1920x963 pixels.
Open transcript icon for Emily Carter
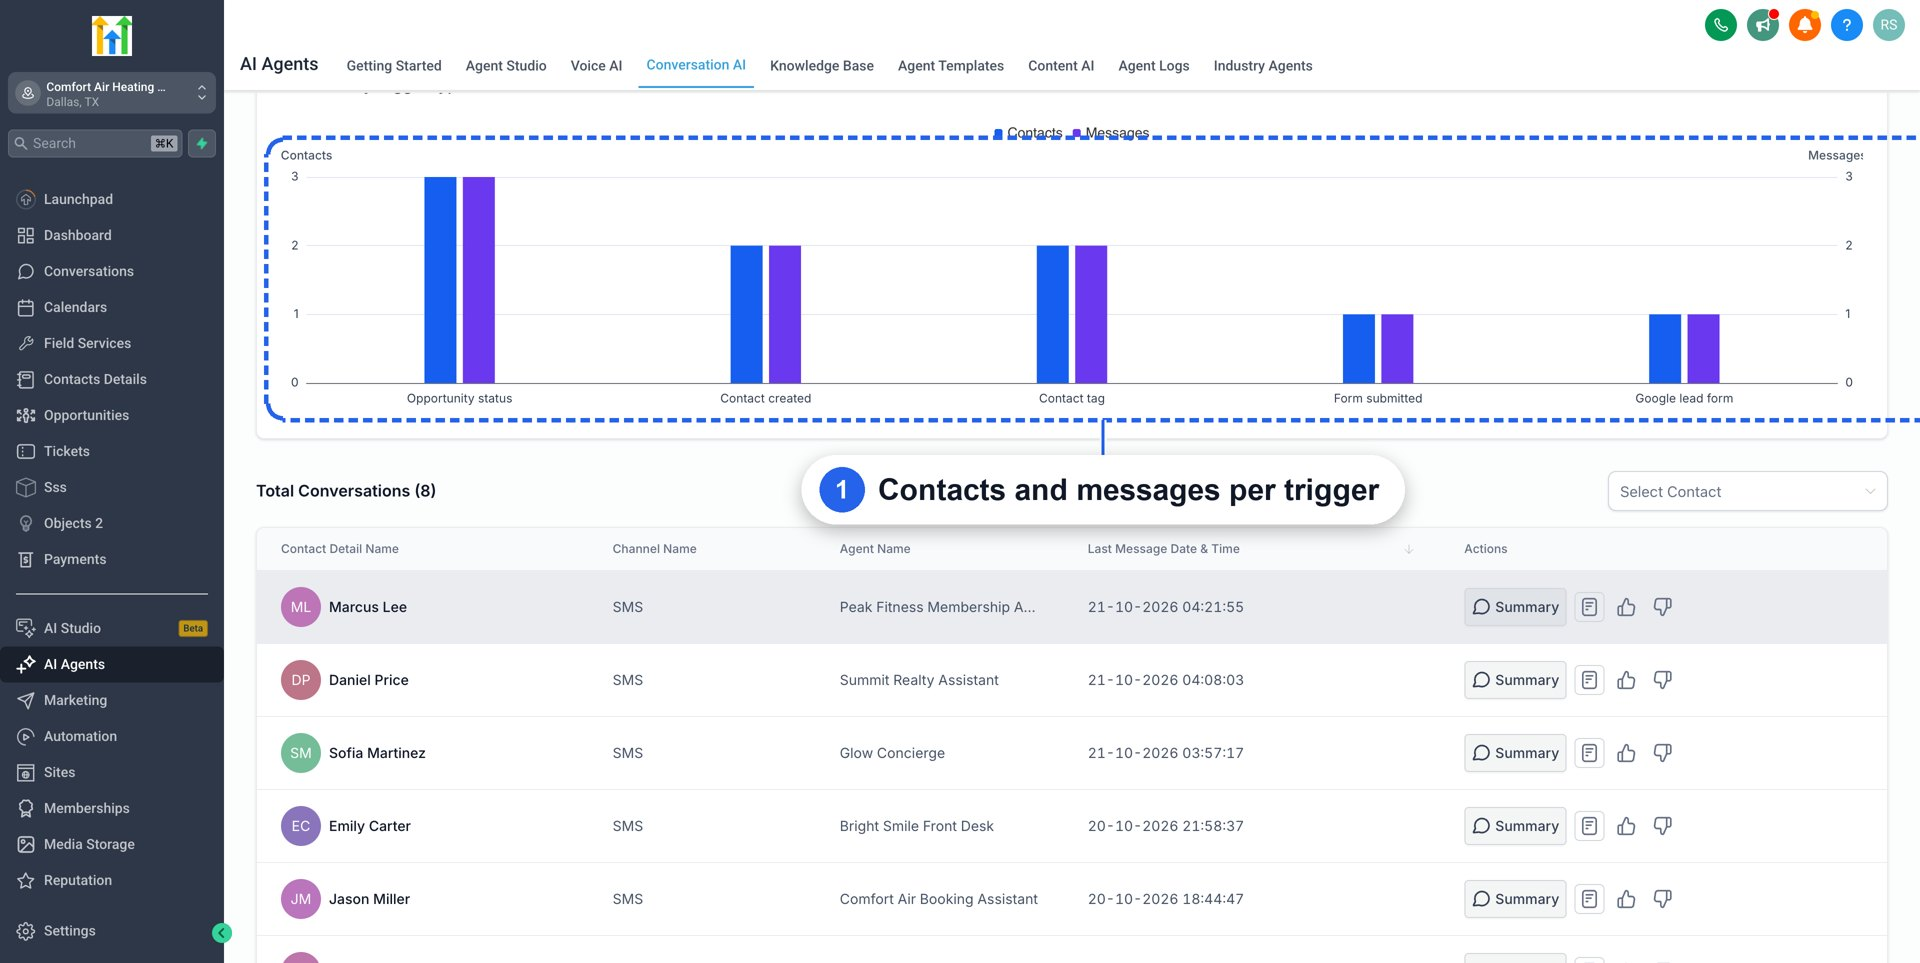pos(1589,826)
